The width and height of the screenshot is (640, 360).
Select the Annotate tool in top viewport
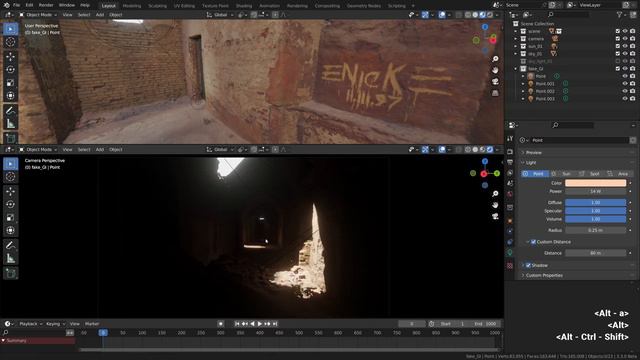(11, 111)
